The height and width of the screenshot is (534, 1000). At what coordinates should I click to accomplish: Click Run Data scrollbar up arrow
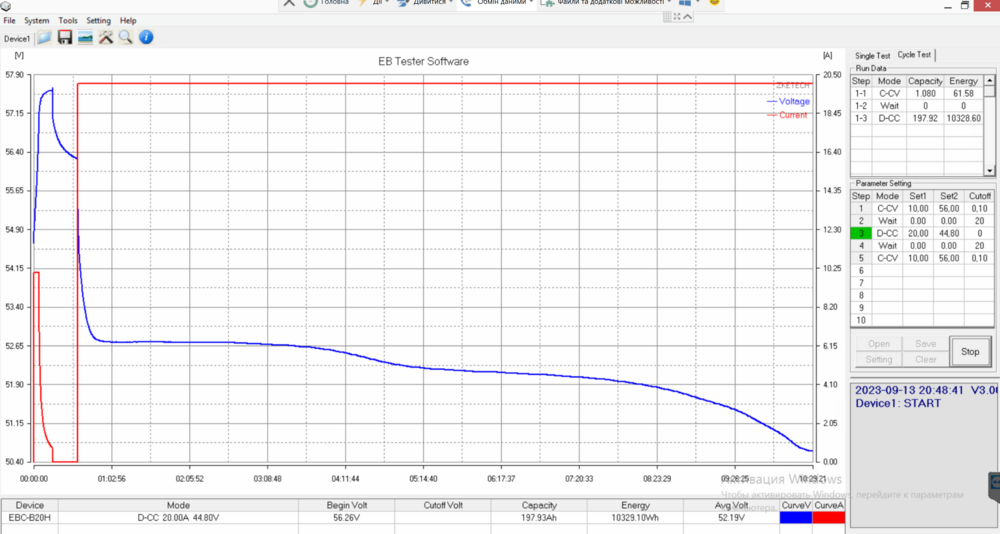pyautogui.click(x=989, y=80)
